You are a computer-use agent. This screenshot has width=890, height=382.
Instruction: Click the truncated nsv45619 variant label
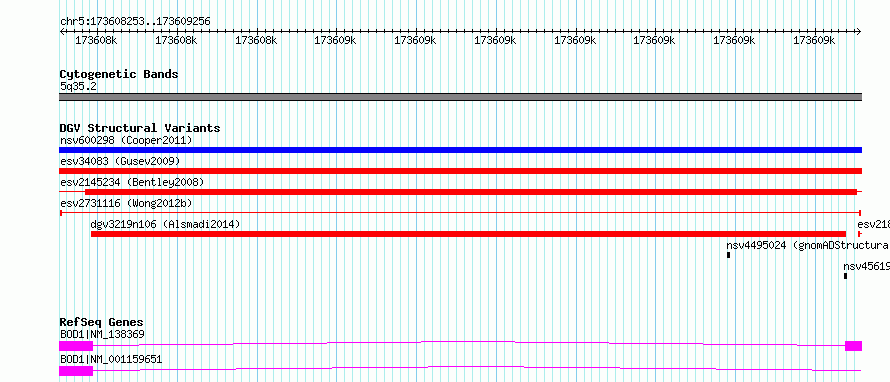point(866,266)
